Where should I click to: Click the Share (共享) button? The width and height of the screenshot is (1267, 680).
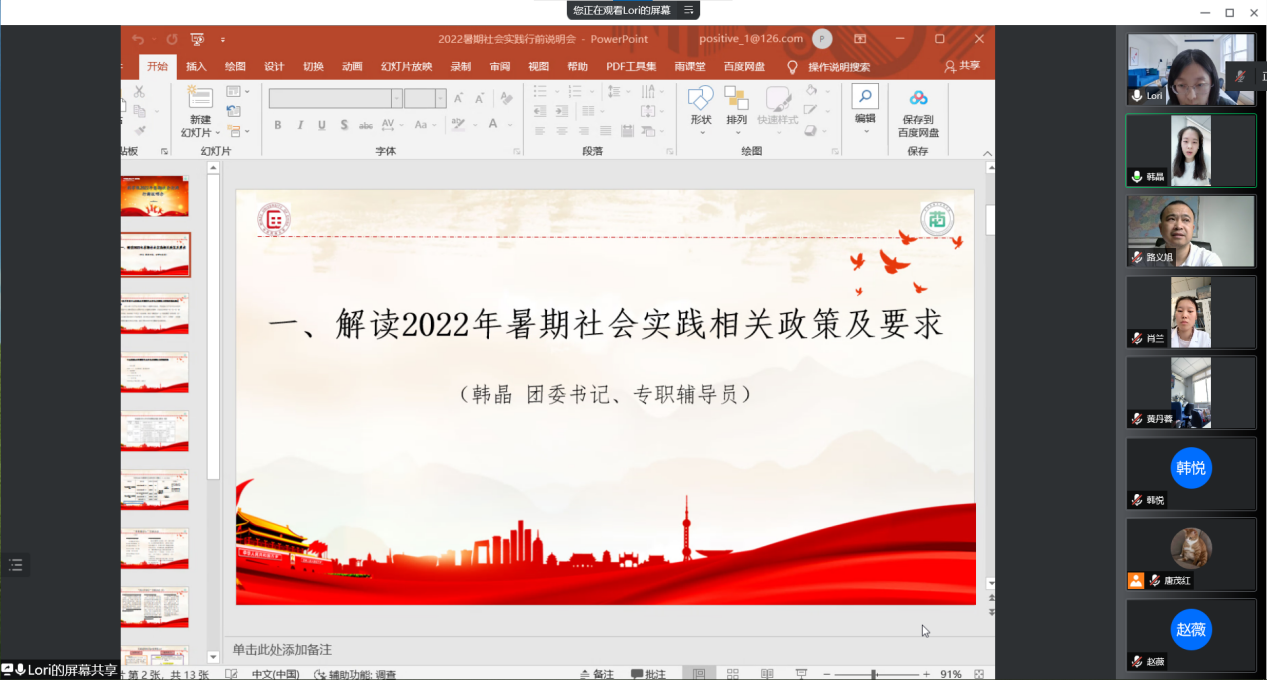962,66
